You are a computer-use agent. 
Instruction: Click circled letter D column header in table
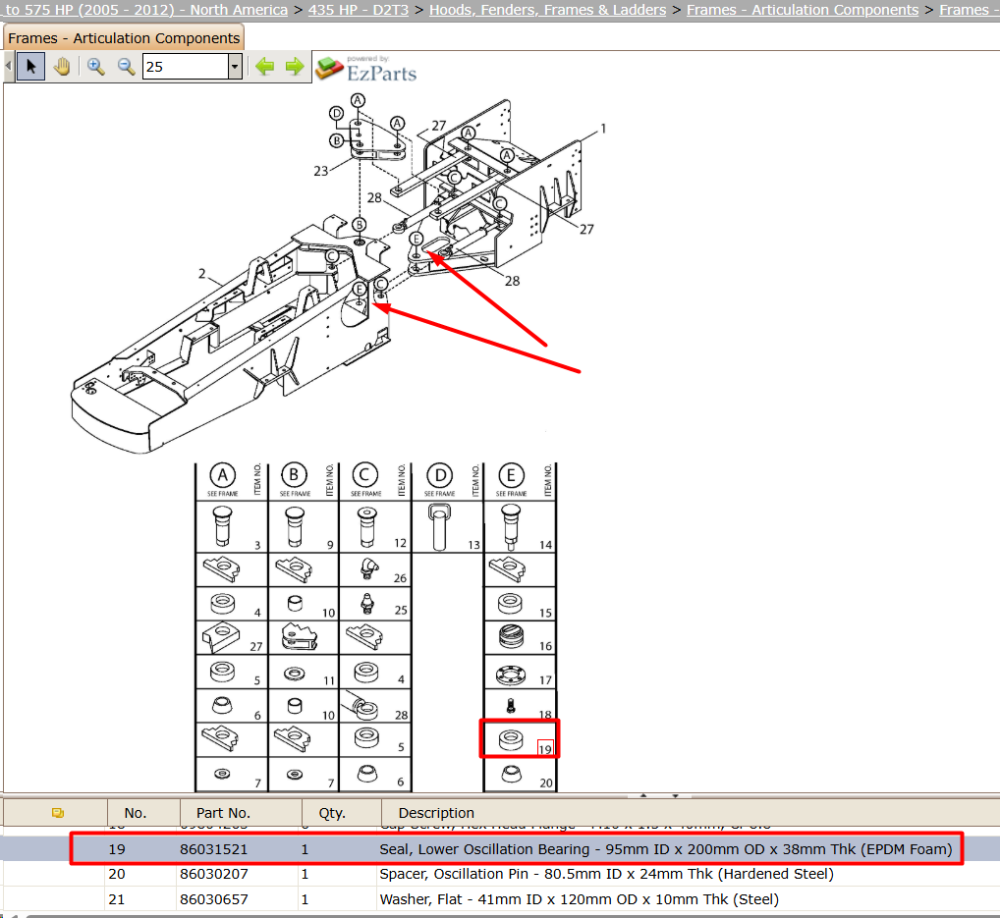pyautogui.click(x=440, y=476)
